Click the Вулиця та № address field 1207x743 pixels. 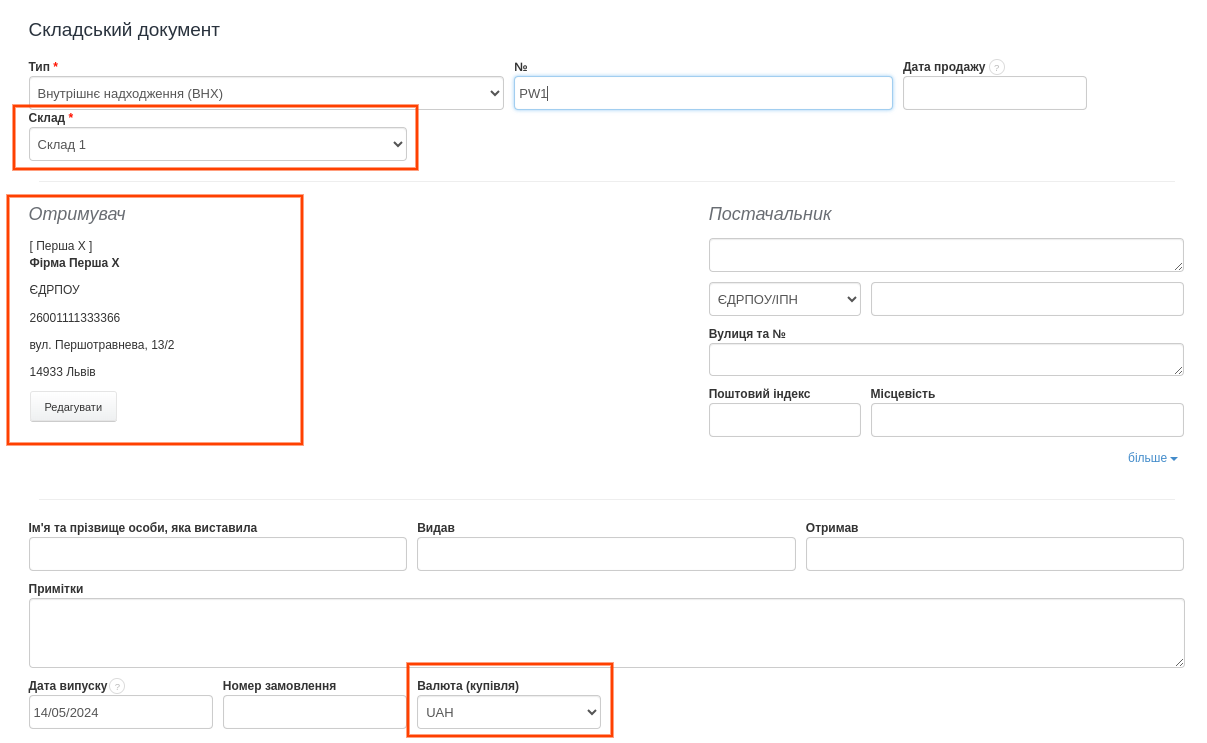coord(945,360)
